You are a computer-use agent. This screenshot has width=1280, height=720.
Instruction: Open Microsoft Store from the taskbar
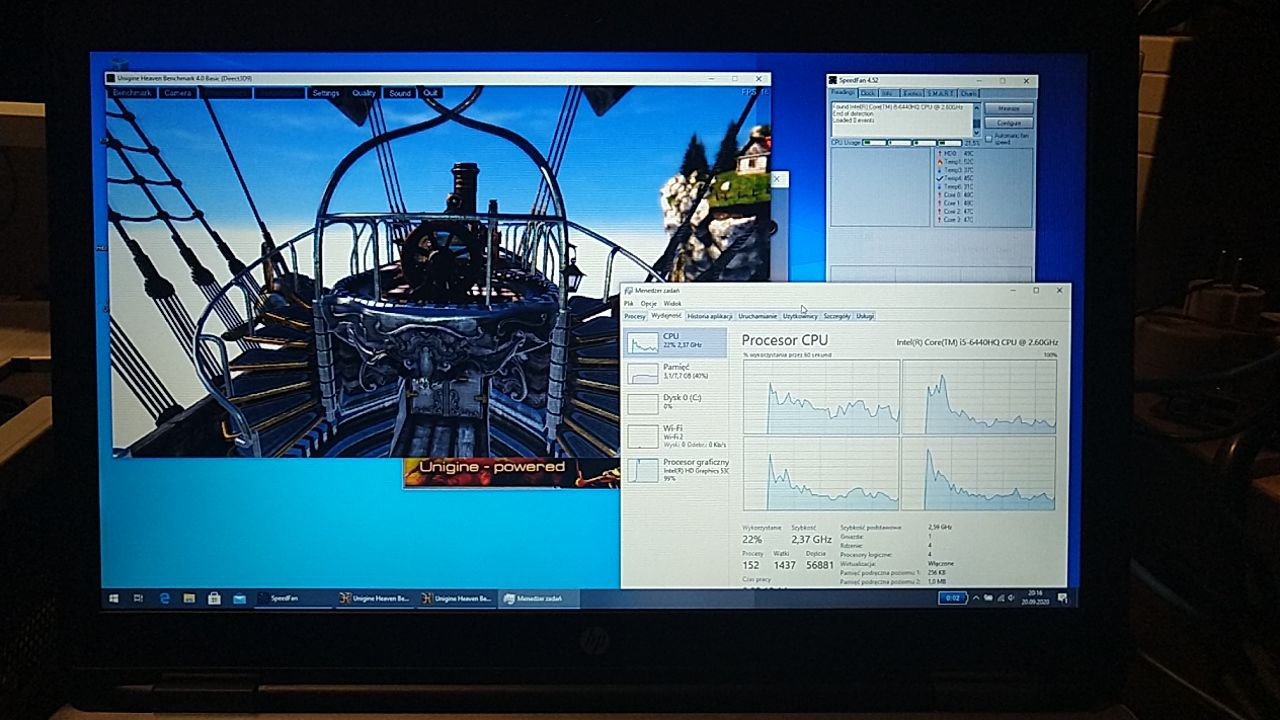click(214, 598)
